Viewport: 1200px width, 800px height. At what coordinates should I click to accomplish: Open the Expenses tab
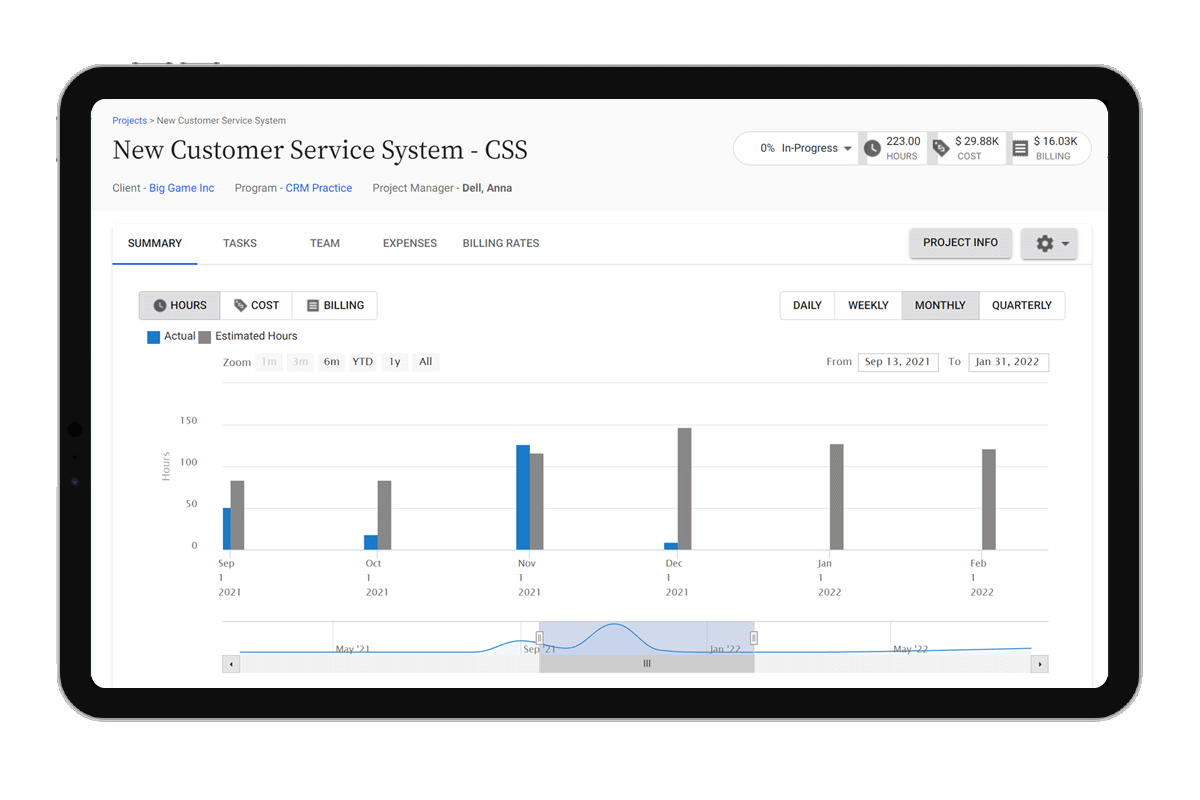click(410, 243)
